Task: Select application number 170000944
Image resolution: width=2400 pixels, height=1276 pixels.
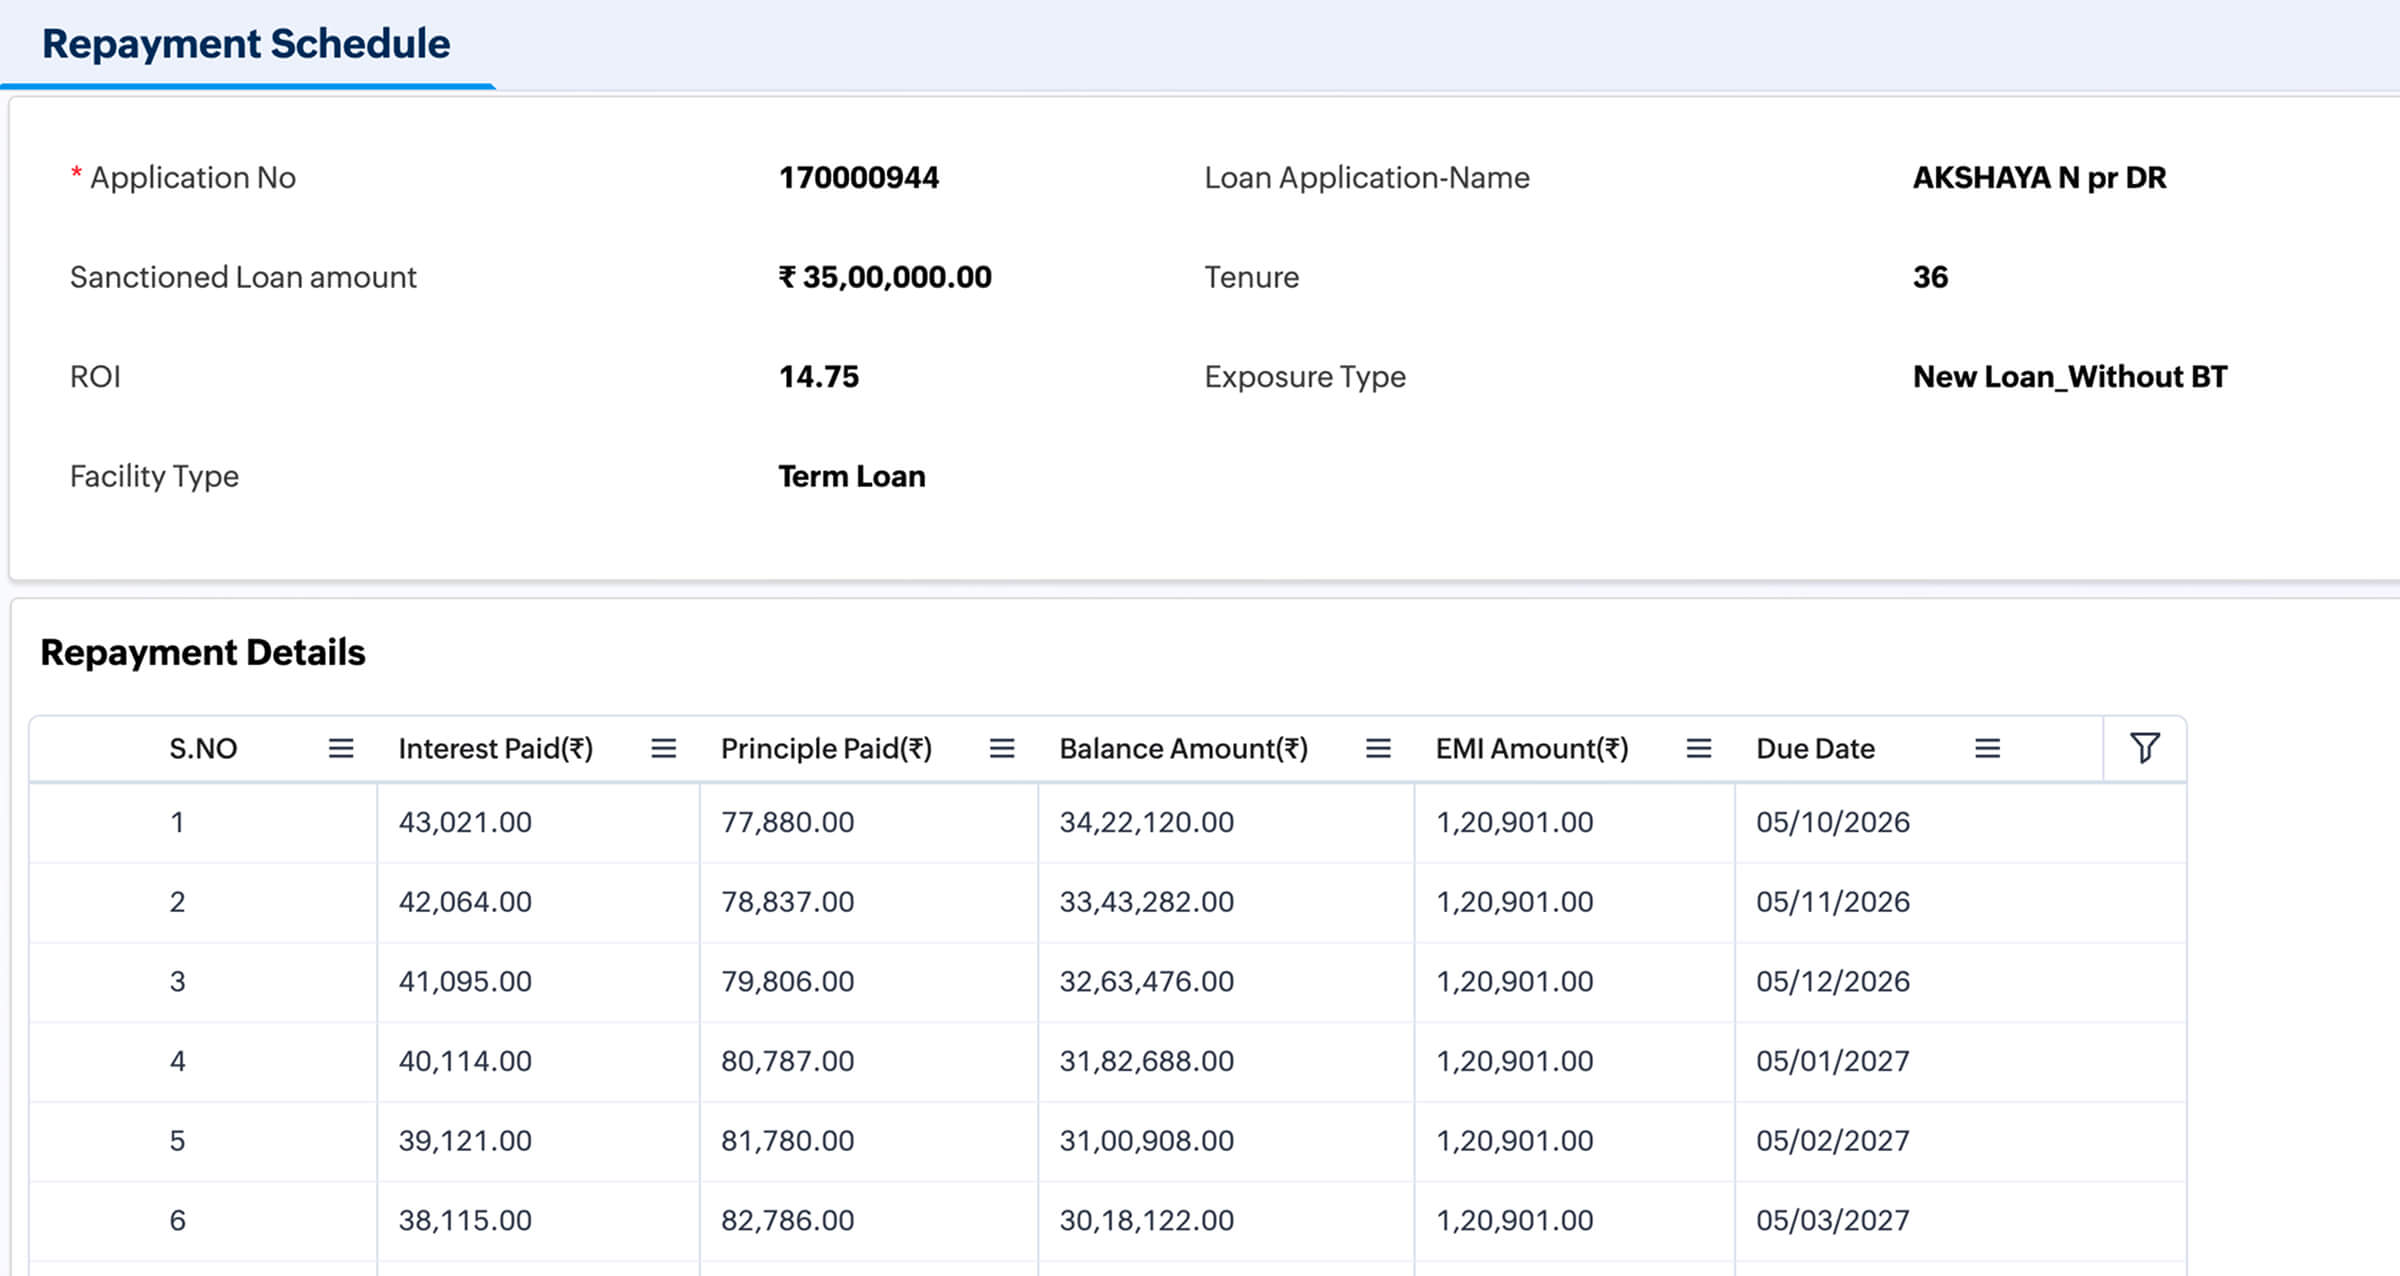Action: 859,177
